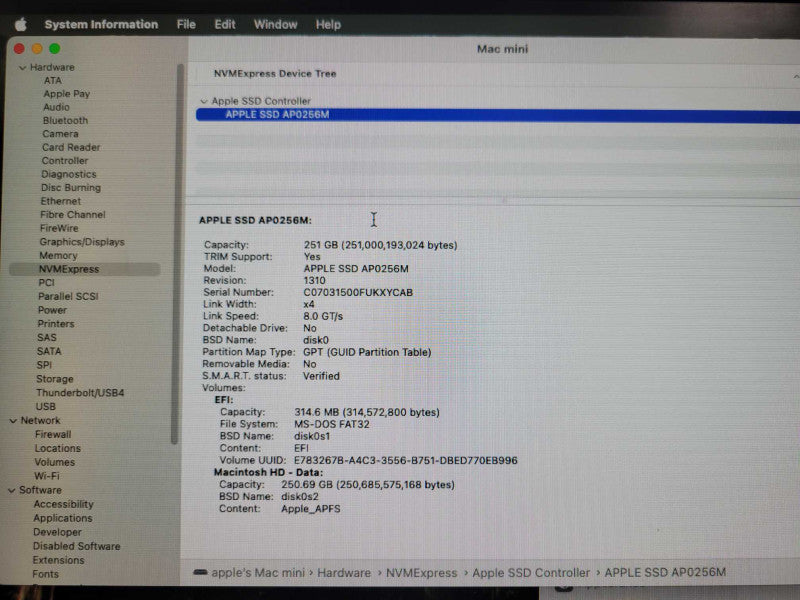Select Accessibility under Software

(63, 504)
